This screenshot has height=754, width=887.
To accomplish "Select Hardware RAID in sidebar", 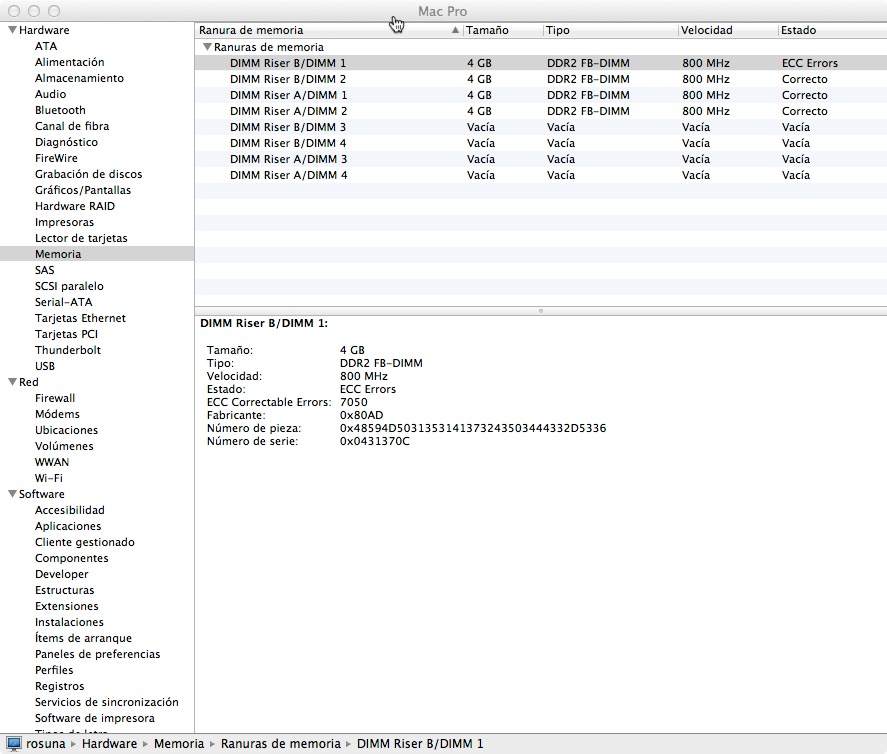I will [75, 206].
